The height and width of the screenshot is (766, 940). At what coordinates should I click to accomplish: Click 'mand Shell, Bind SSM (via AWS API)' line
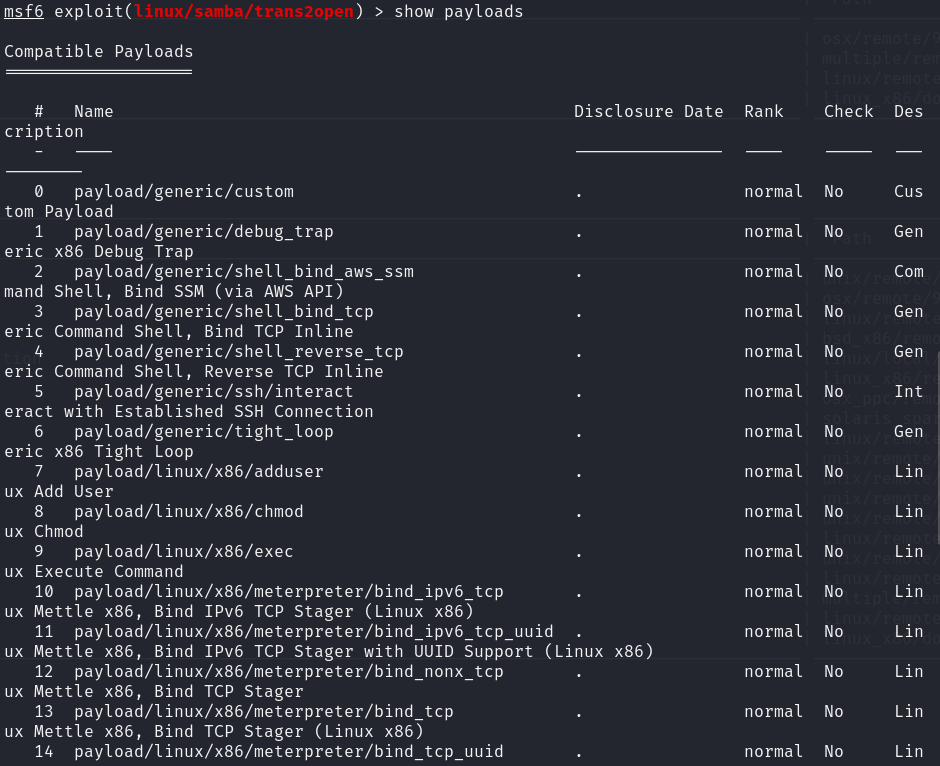pyautogui.click(x=174, y=292)
